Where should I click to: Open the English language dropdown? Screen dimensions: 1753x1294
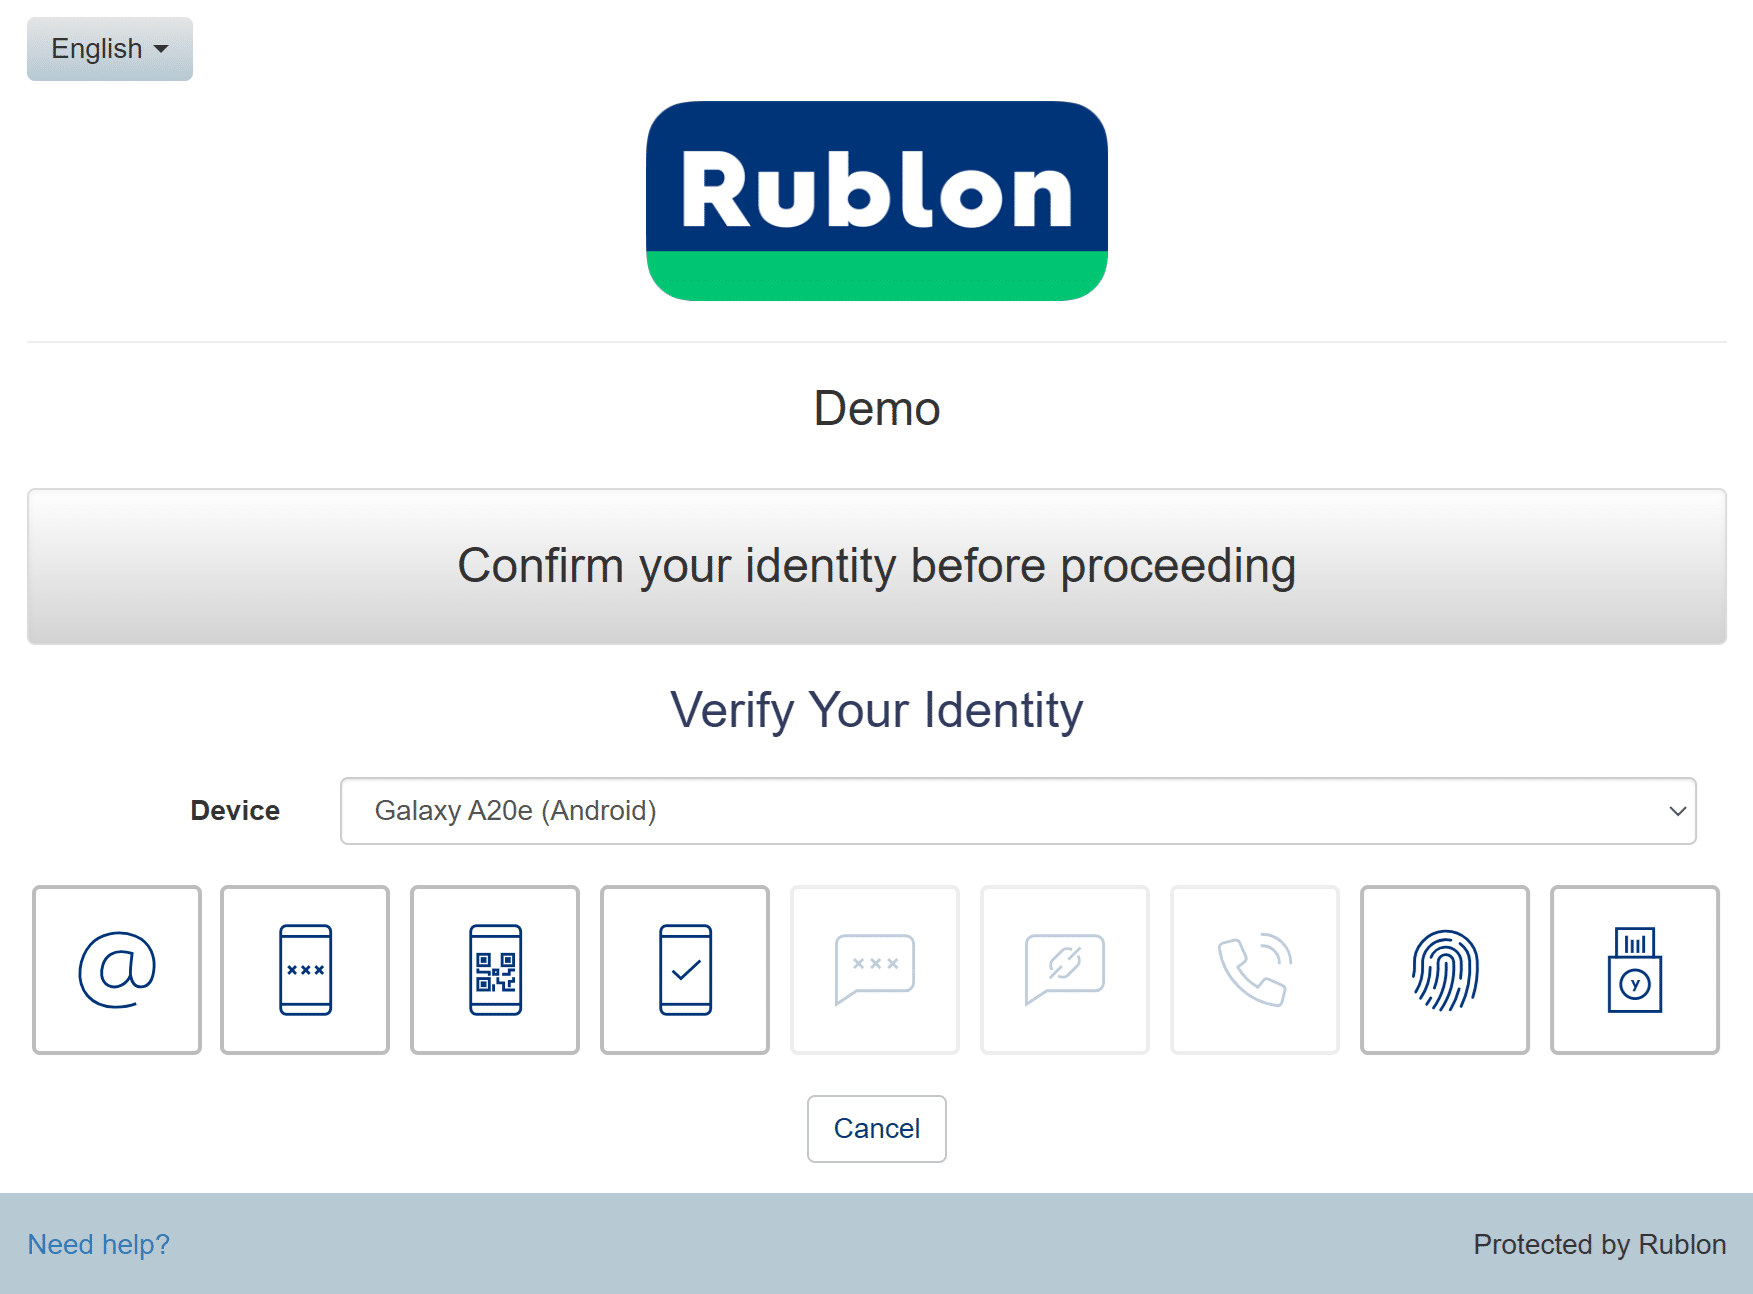[110, 49]
